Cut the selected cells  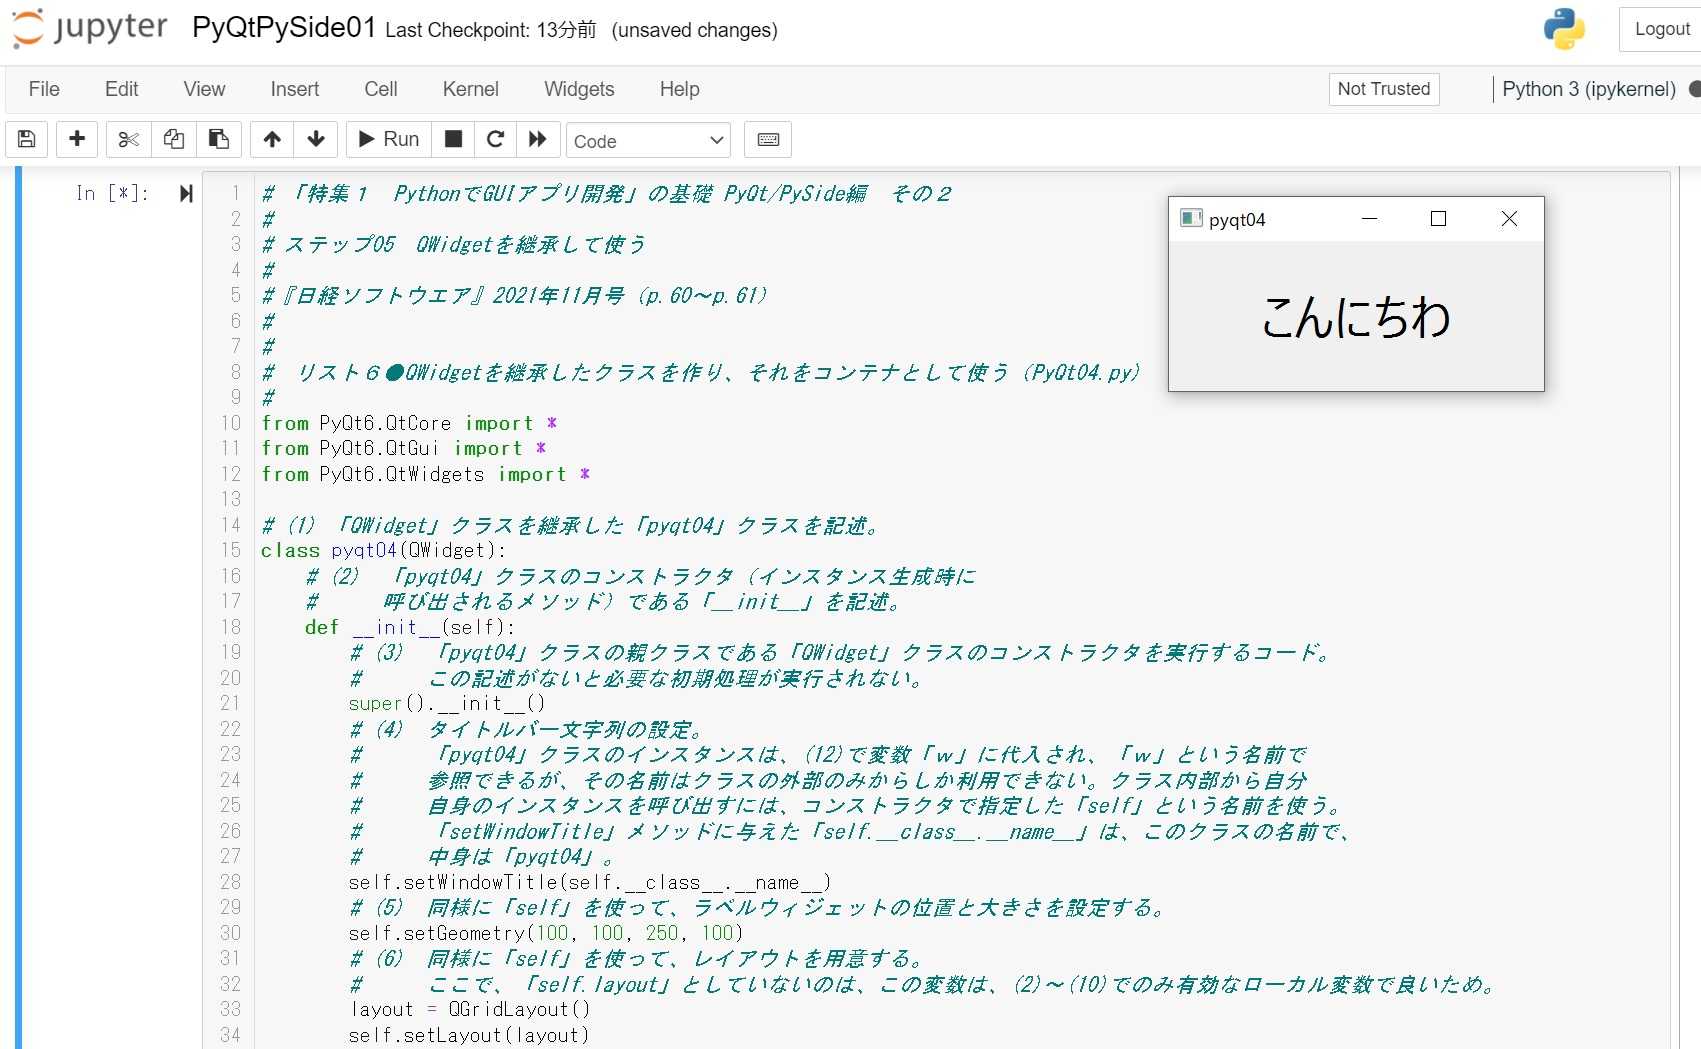pos(127,139)
